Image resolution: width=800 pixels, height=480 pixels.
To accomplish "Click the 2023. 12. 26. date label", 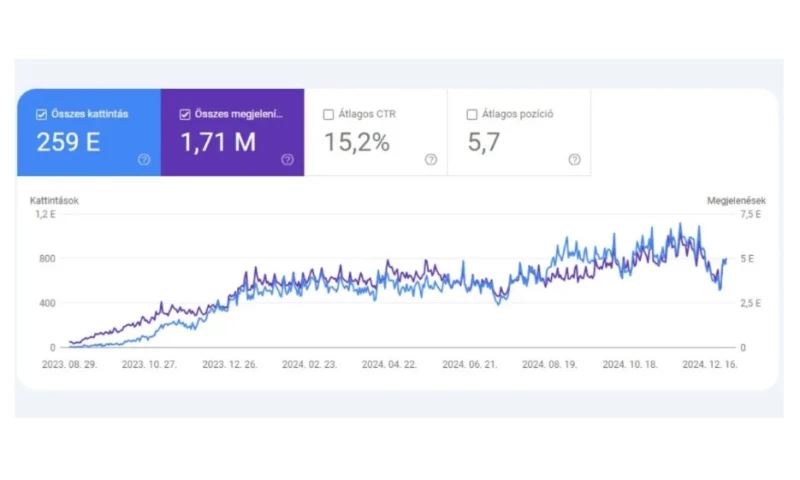I will [x=229, y=365].
